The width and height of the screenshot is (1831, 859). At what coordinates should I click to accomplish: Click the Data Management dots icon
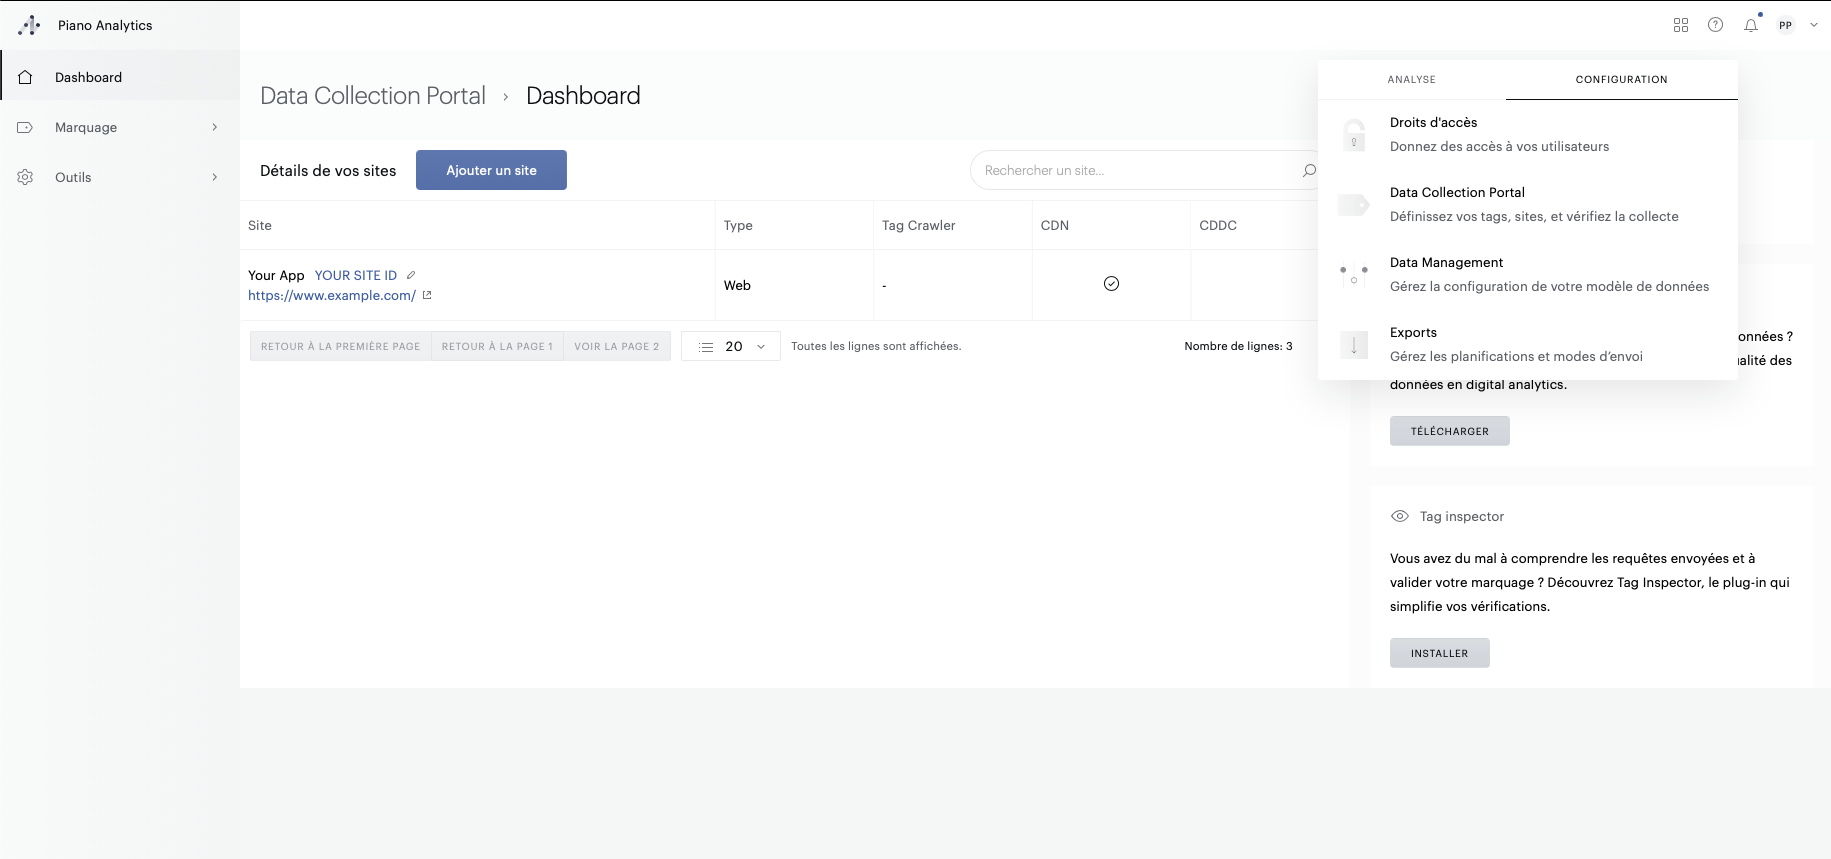click(x=1354, y=275)
